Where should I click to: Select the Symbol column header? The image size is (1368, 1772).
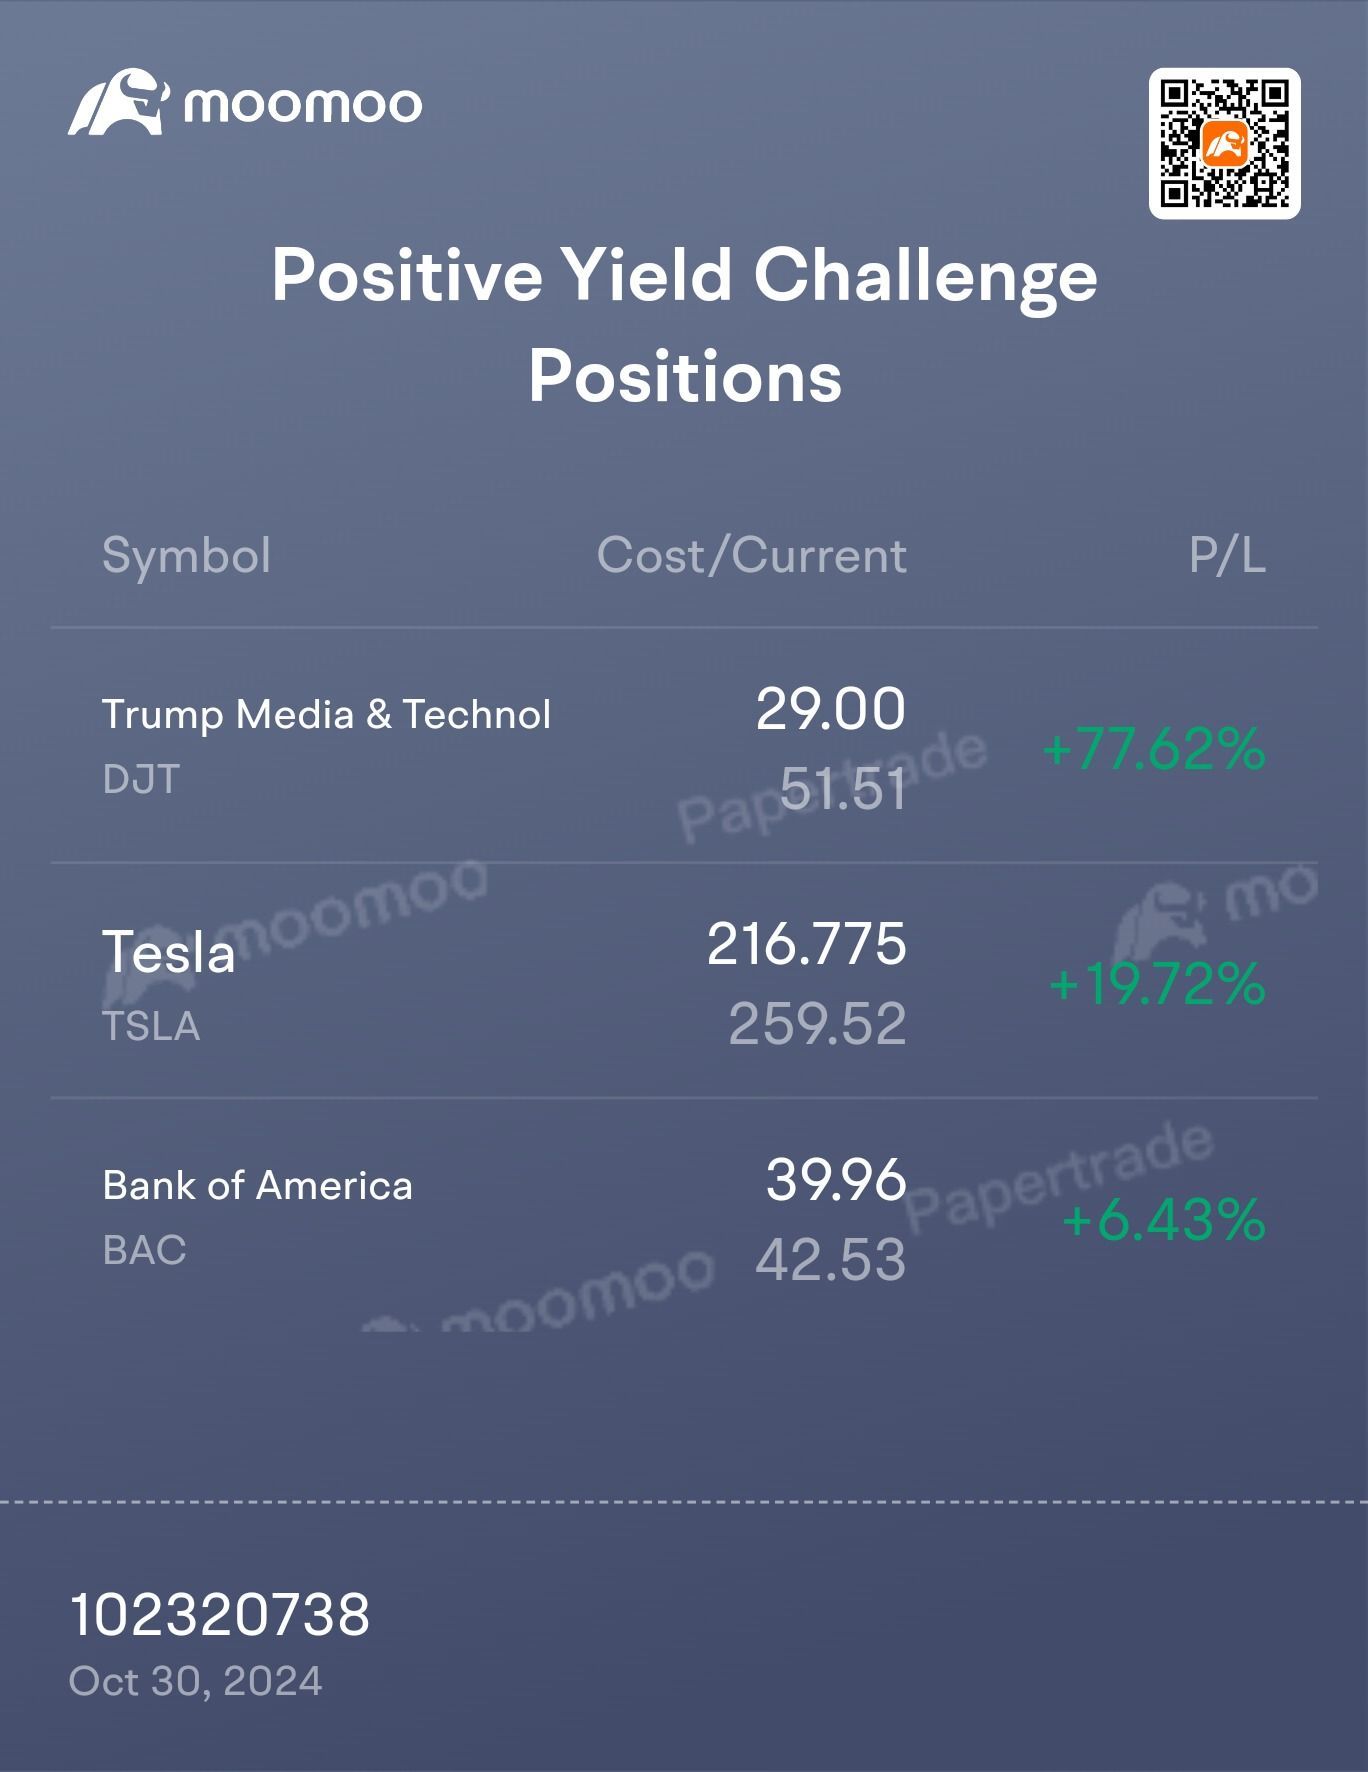click(186, 555)
